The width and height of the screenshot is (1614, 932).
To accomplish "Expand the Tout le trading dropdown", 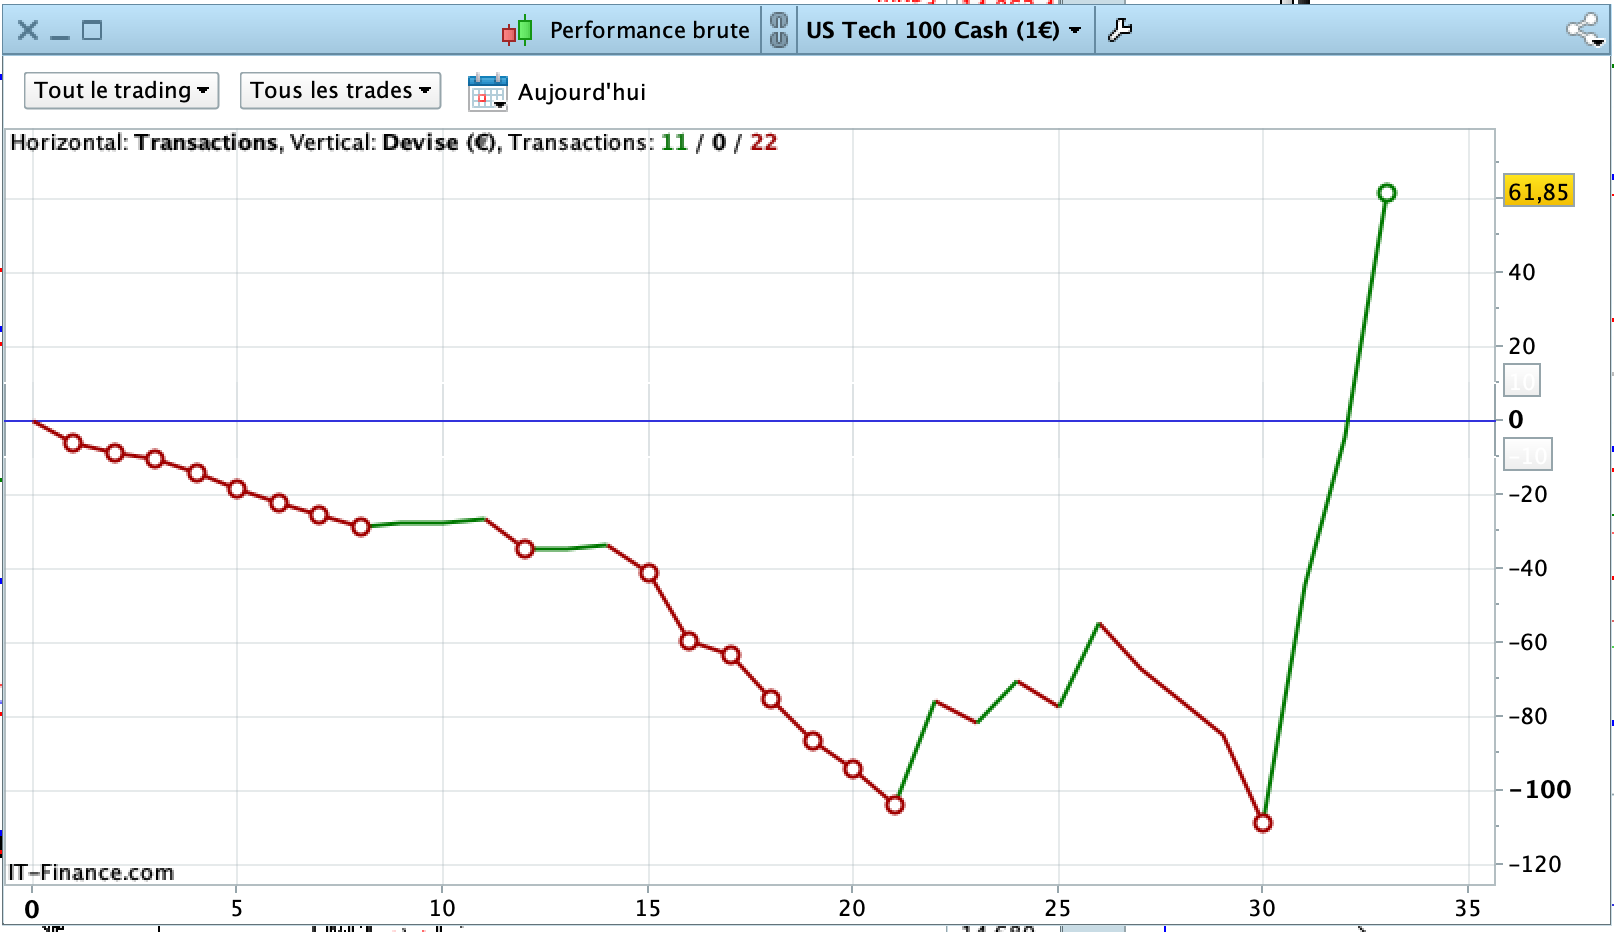I will (122, 90).
